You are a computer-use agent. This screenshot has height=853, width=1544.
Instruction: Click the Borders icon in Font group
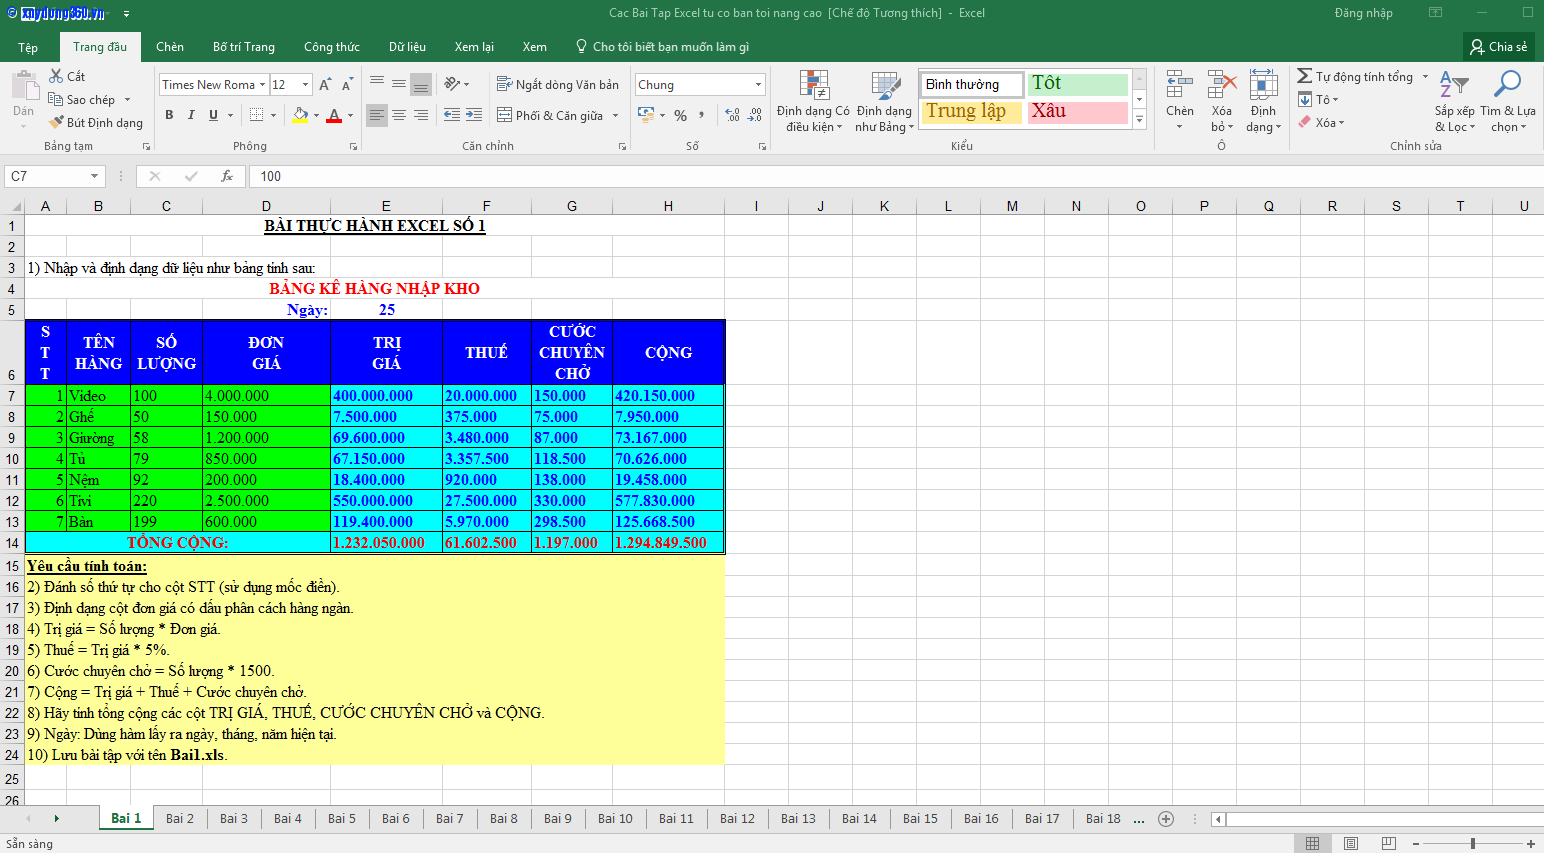257,115
